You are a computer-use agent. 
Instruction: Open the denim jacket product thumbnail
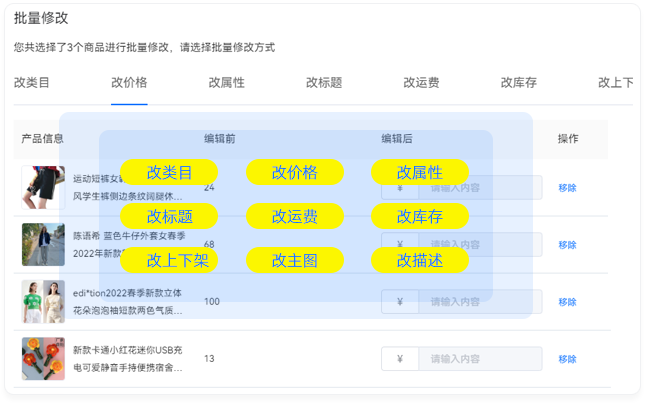coord(43,245)
